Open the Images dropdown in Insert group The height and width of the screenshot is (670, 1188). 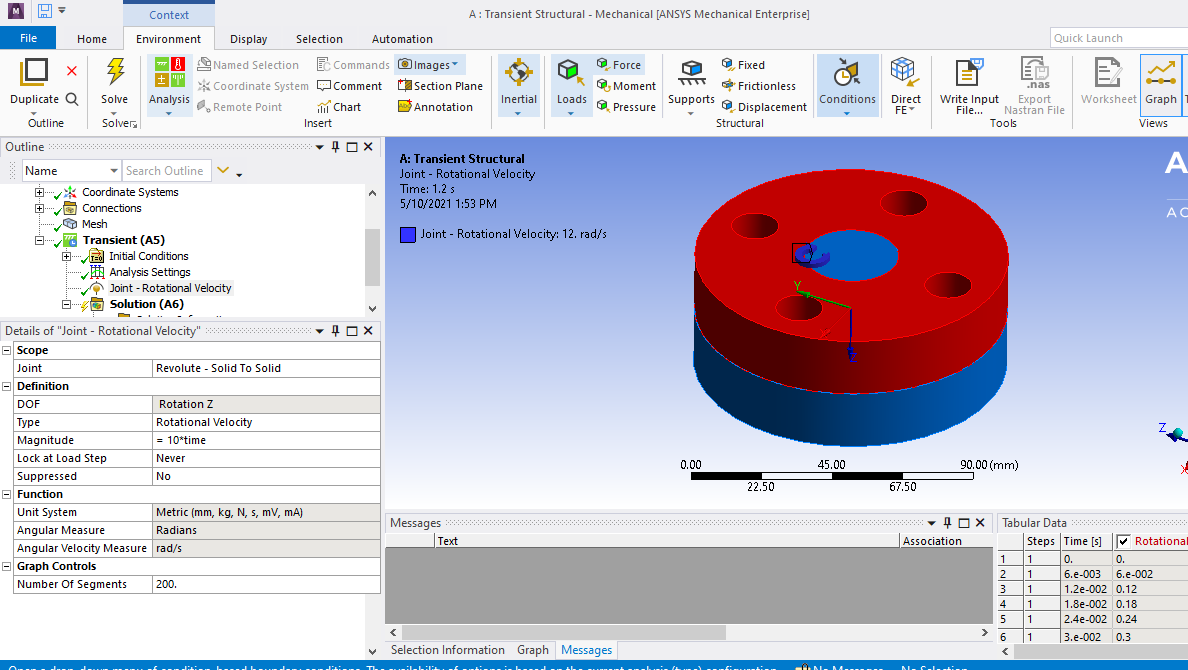[x=431, y=65]
